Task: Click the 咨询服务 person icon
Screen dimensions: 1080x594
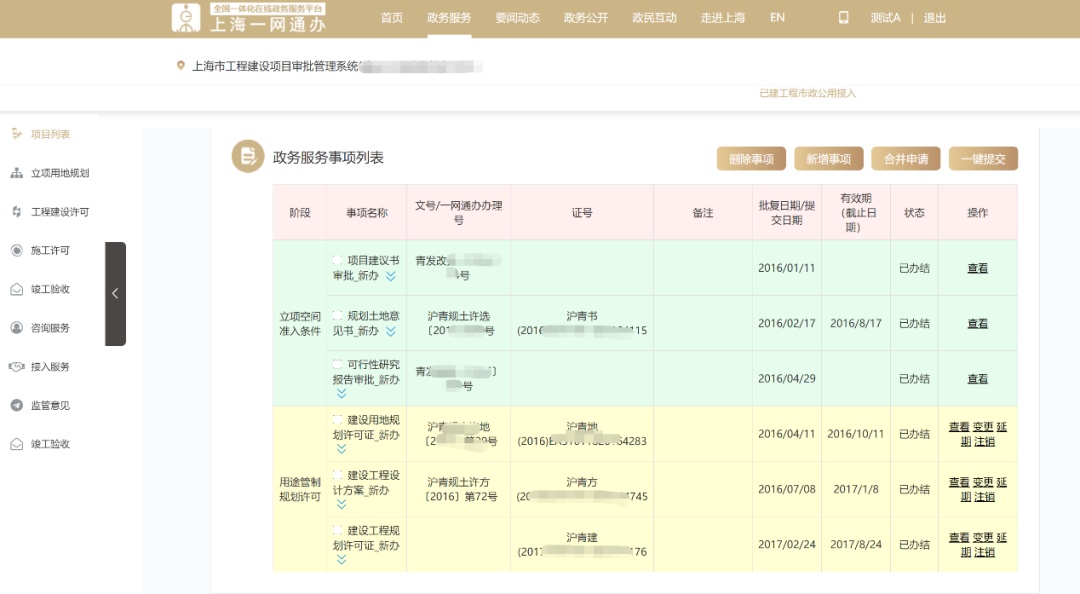Action: [x=16, y=328]
